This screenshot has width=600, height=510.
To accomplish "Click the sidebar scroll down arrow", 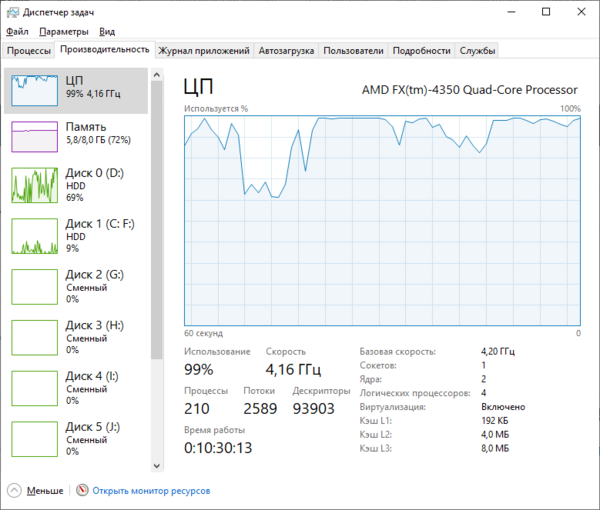I will tap(157, 466).
